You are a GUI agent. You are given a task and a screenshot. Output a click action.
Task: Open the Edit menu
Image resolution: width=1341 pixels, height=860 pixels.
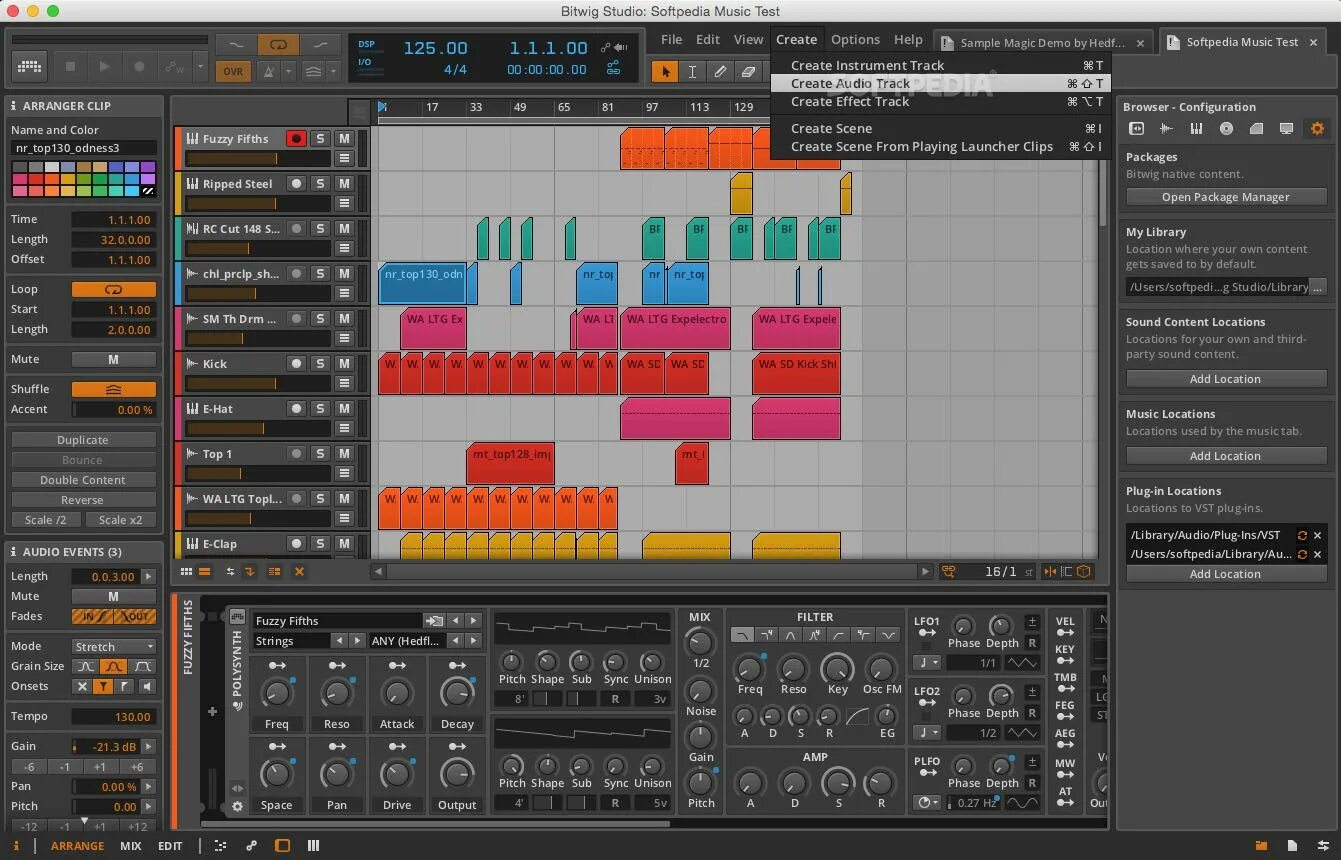tap(708, 40)
